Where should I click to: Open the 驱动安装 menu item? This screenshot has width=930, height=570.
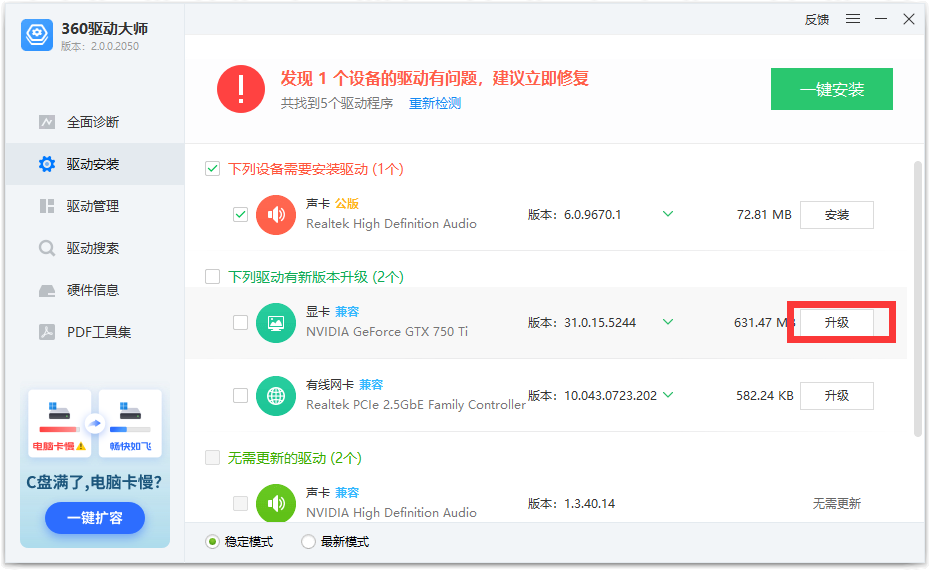95,164
